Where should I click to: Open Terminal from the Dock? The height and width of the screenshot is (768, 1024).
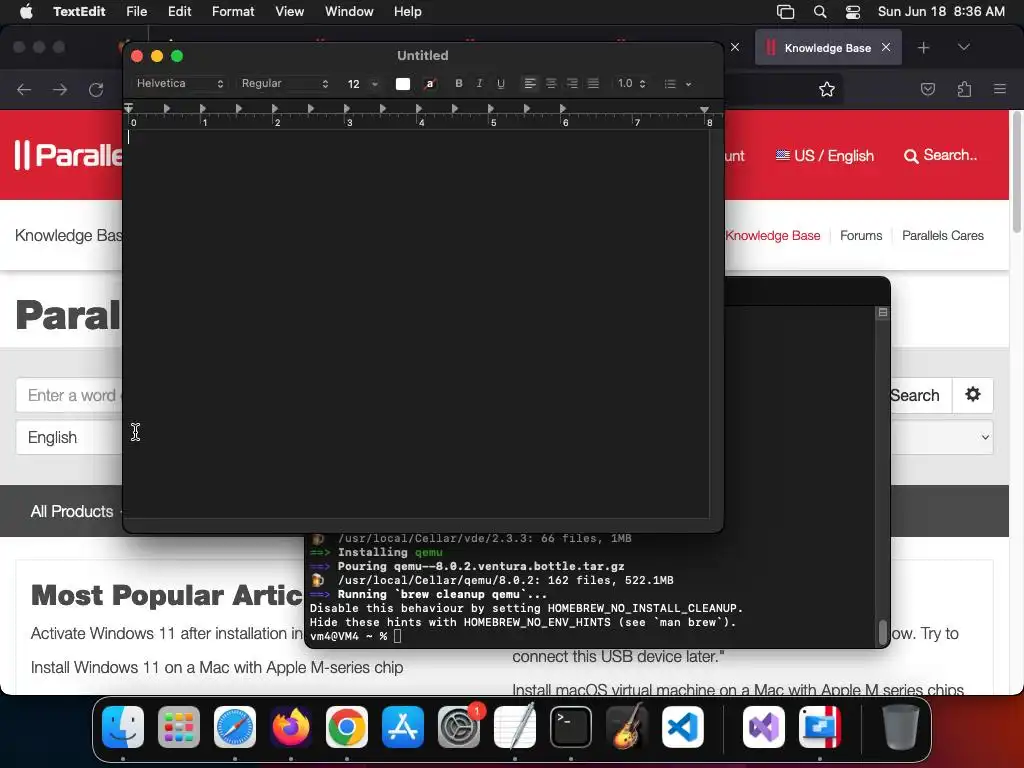(x=571, y=727)
